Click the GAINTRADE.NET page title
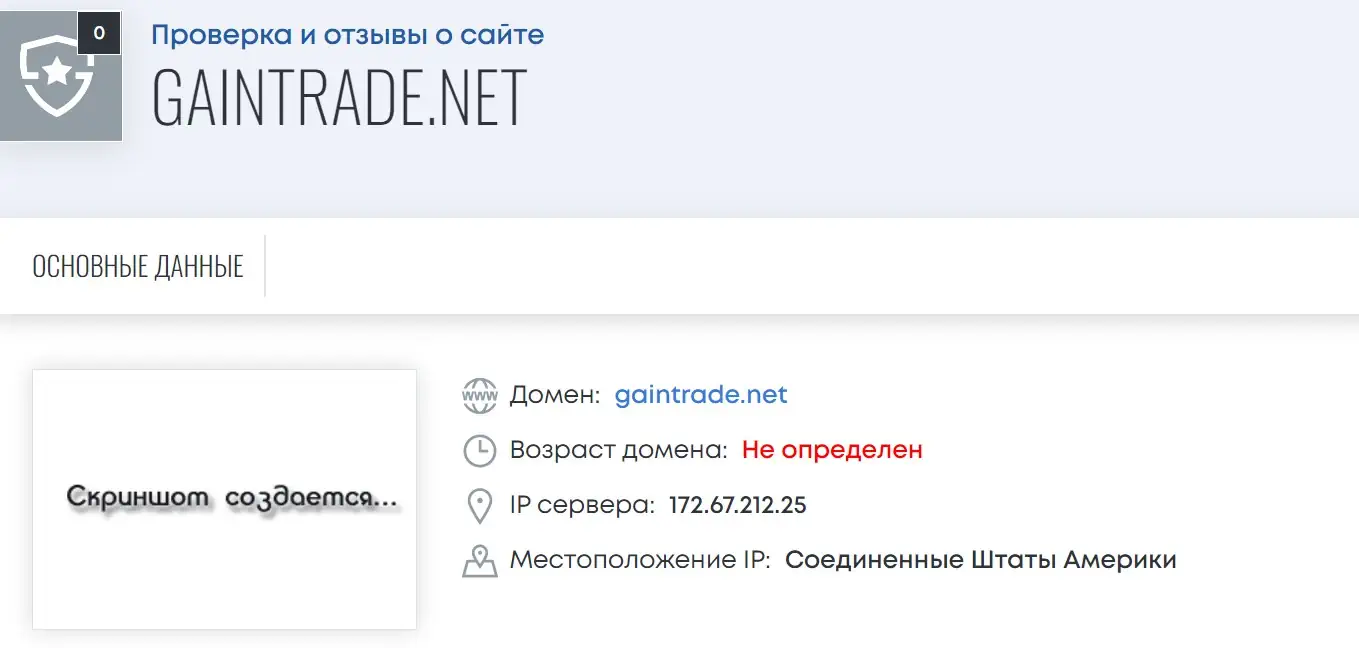The image size is (1359, 648). pyautogui.click(x=339, y=97)
